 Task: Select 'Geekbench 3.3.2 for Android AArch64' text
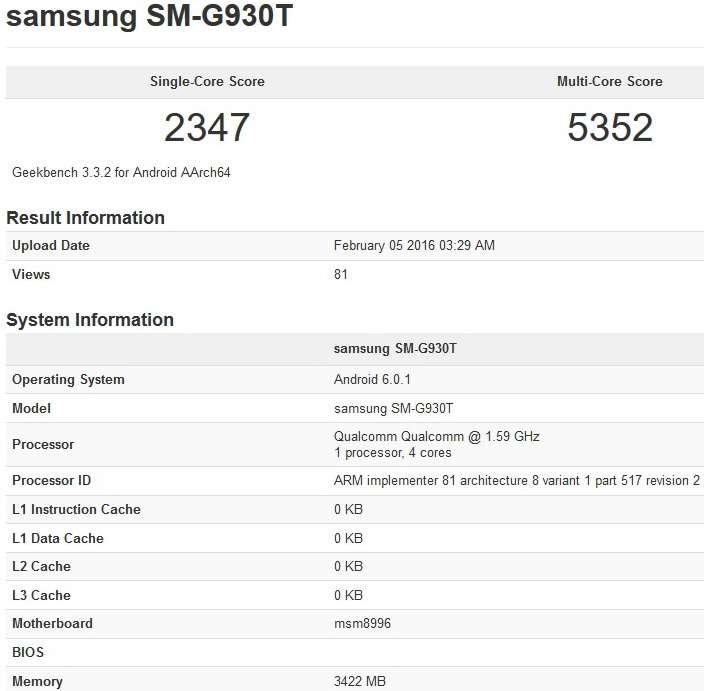[121, 172]
